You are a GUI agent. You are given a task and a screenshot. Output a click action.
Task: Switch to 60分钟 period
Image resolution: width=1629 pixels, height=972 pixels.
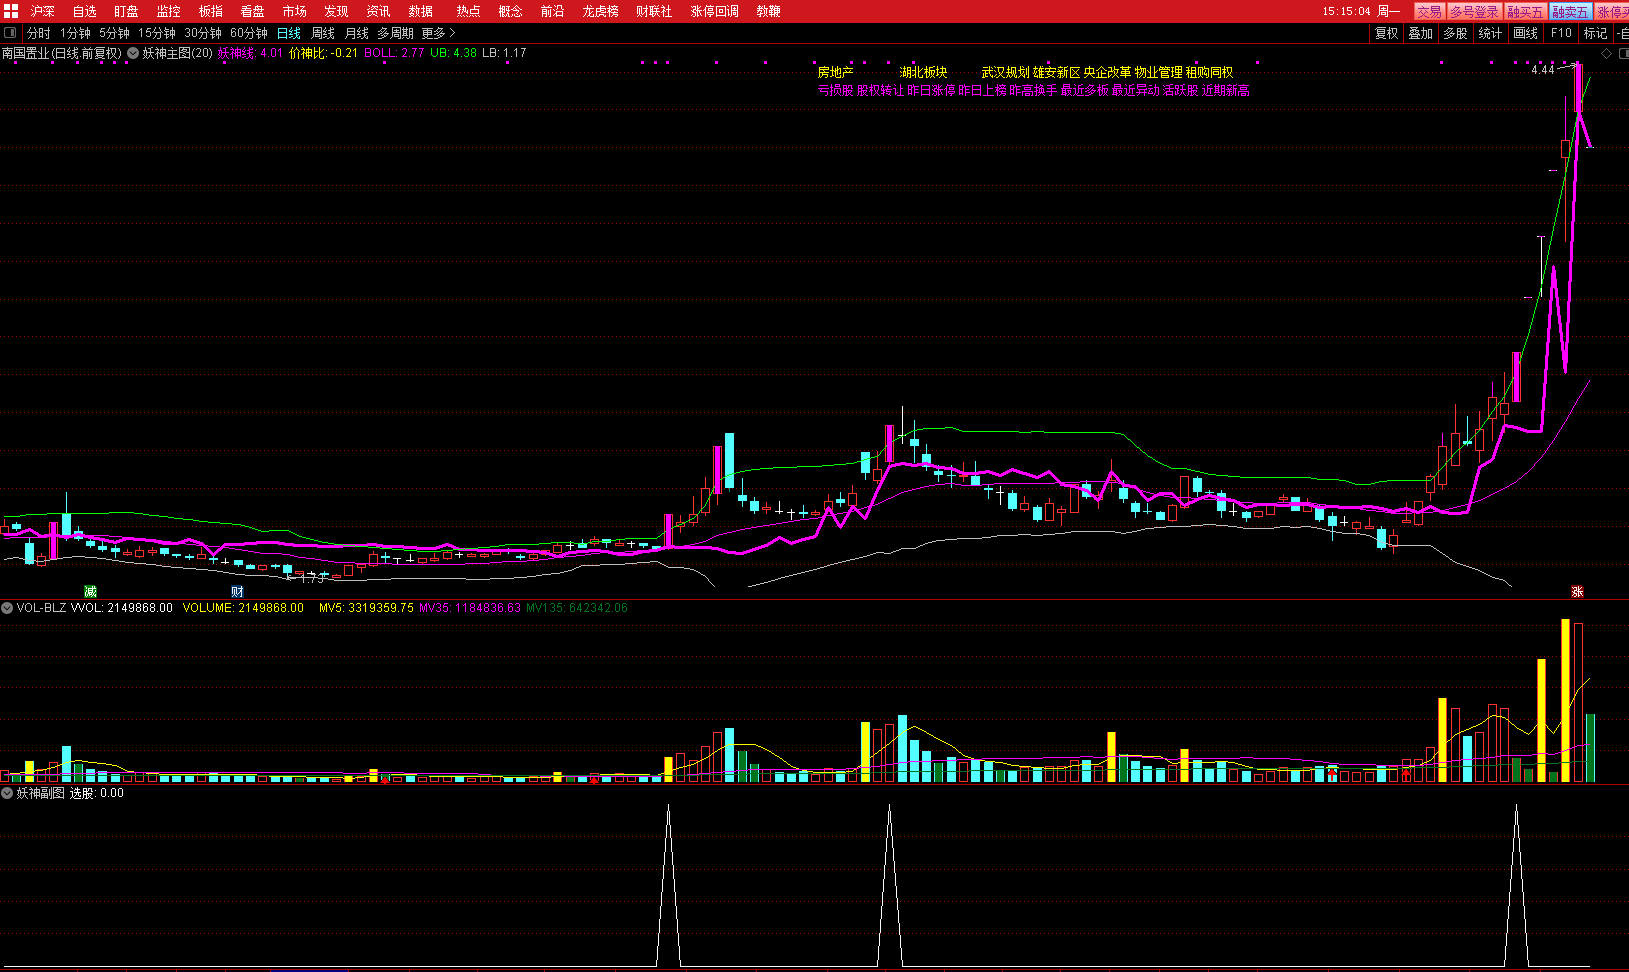click(249, 33)
